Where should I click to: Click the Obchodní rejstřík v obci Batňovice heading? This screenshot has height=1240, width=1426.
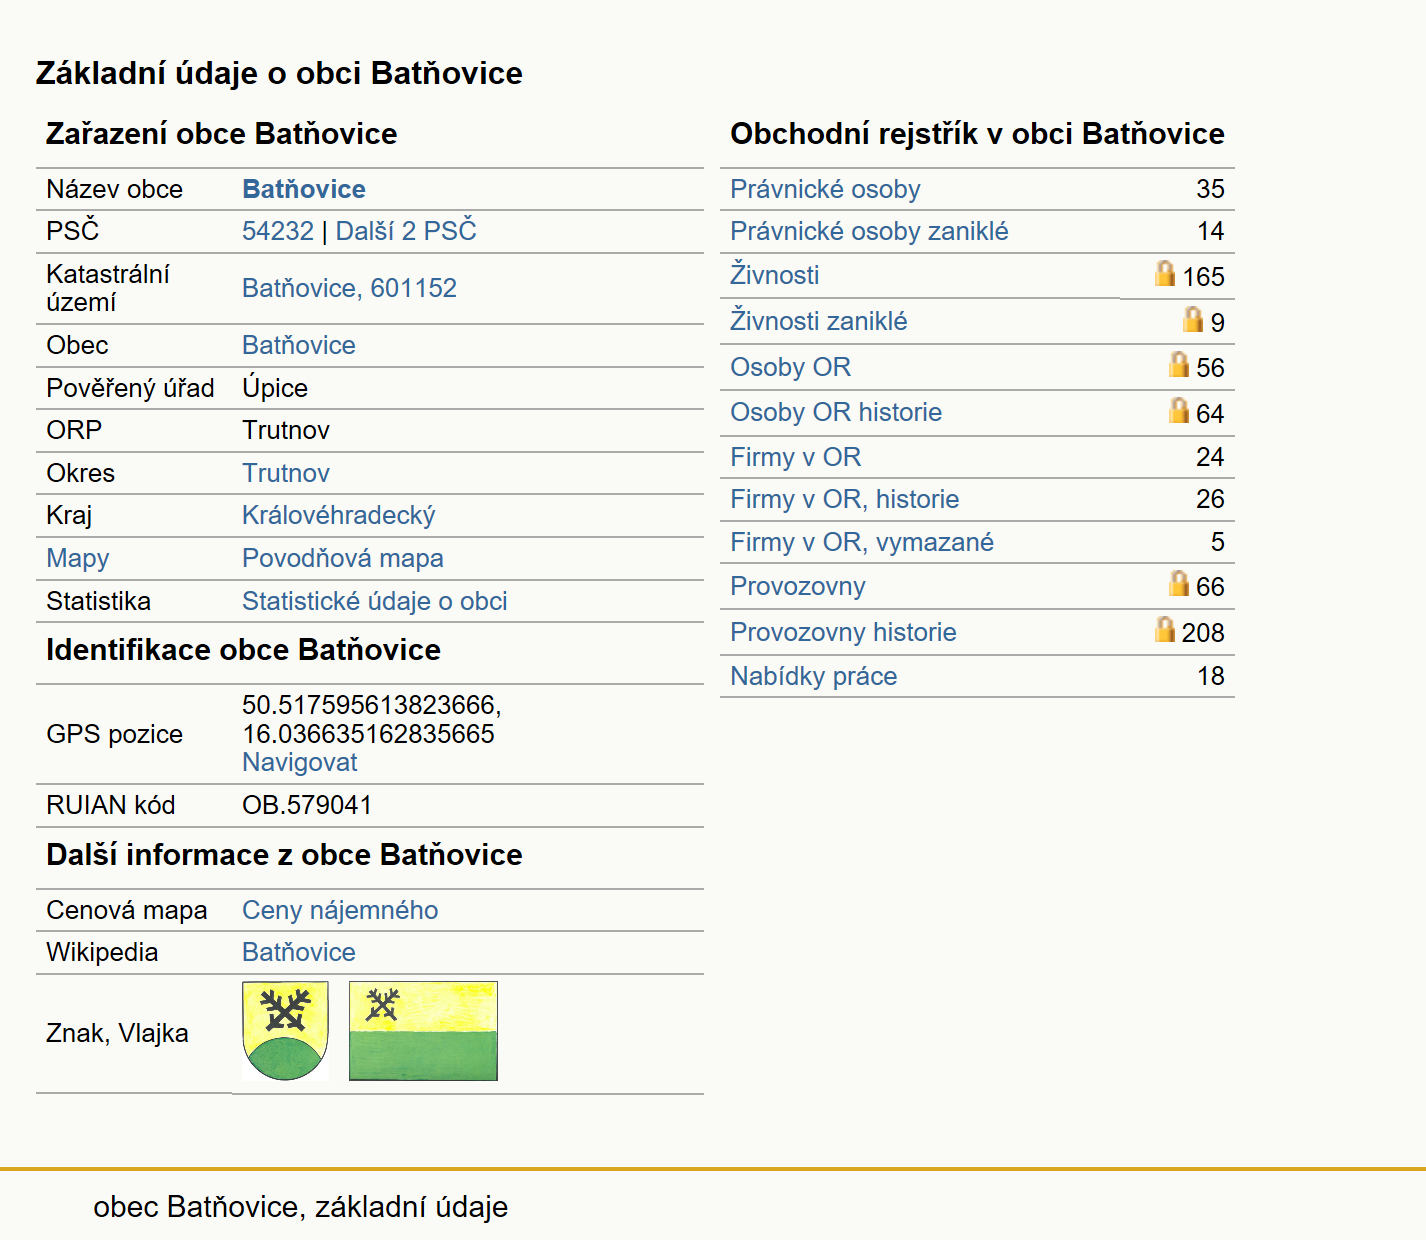(977, 133)
